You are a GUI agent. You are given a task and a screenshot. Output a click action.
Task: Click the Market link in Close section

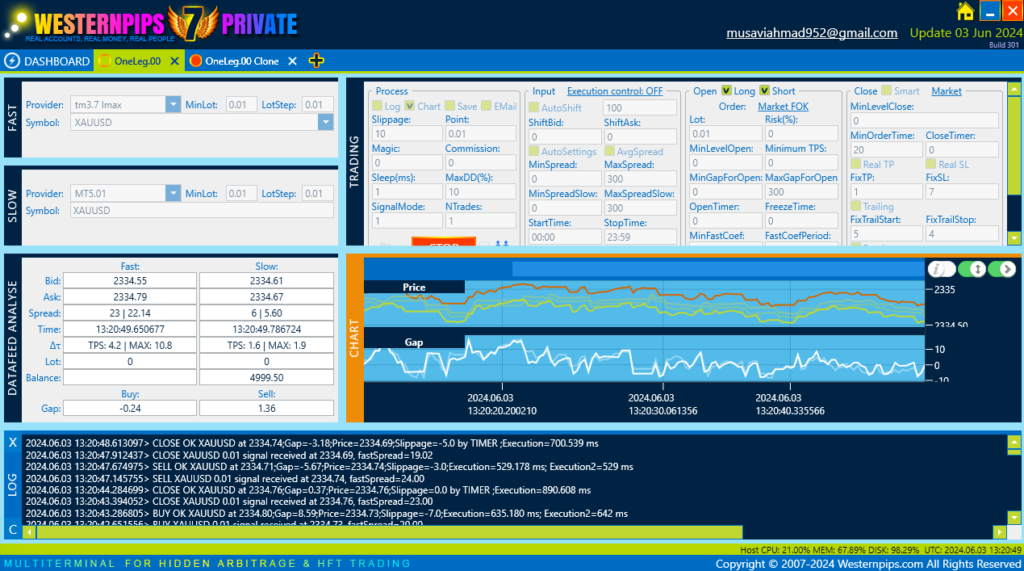click(x=946, y=91)
